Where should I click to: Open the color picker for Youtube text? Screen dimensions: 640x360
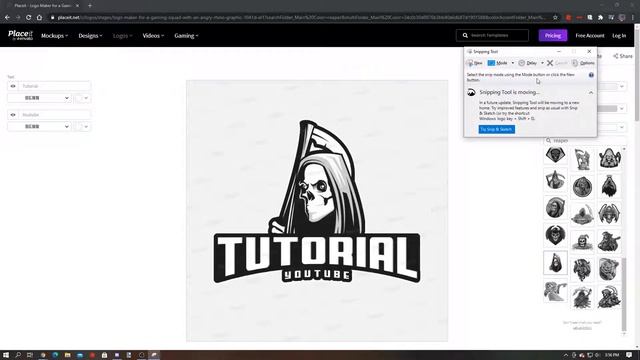tap(82, 127)
